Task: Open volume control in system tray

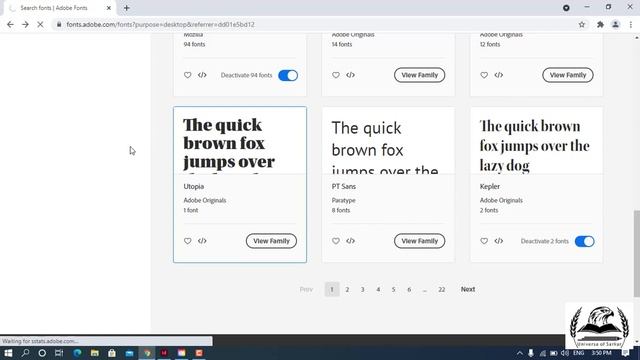Action: click(x=564, y=353)
